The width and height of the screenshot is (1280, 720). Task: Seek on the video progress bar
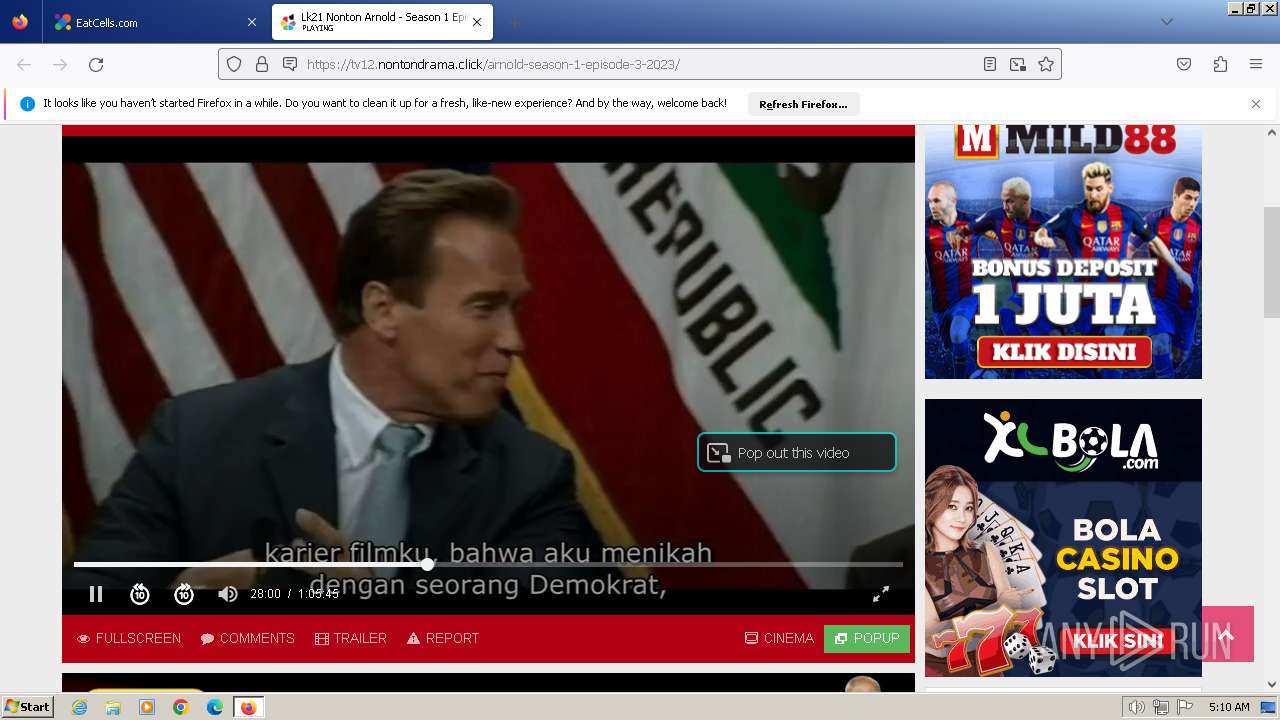[x=488, y=565]
